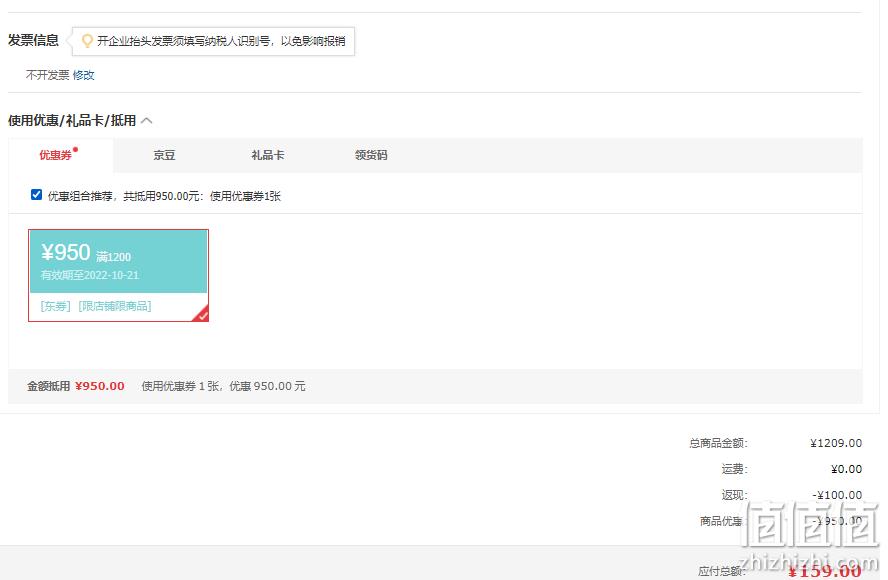This screenshot has height=580, width=888.
Task: Open the 领货码 tab
Action: (x=371, y=155)
